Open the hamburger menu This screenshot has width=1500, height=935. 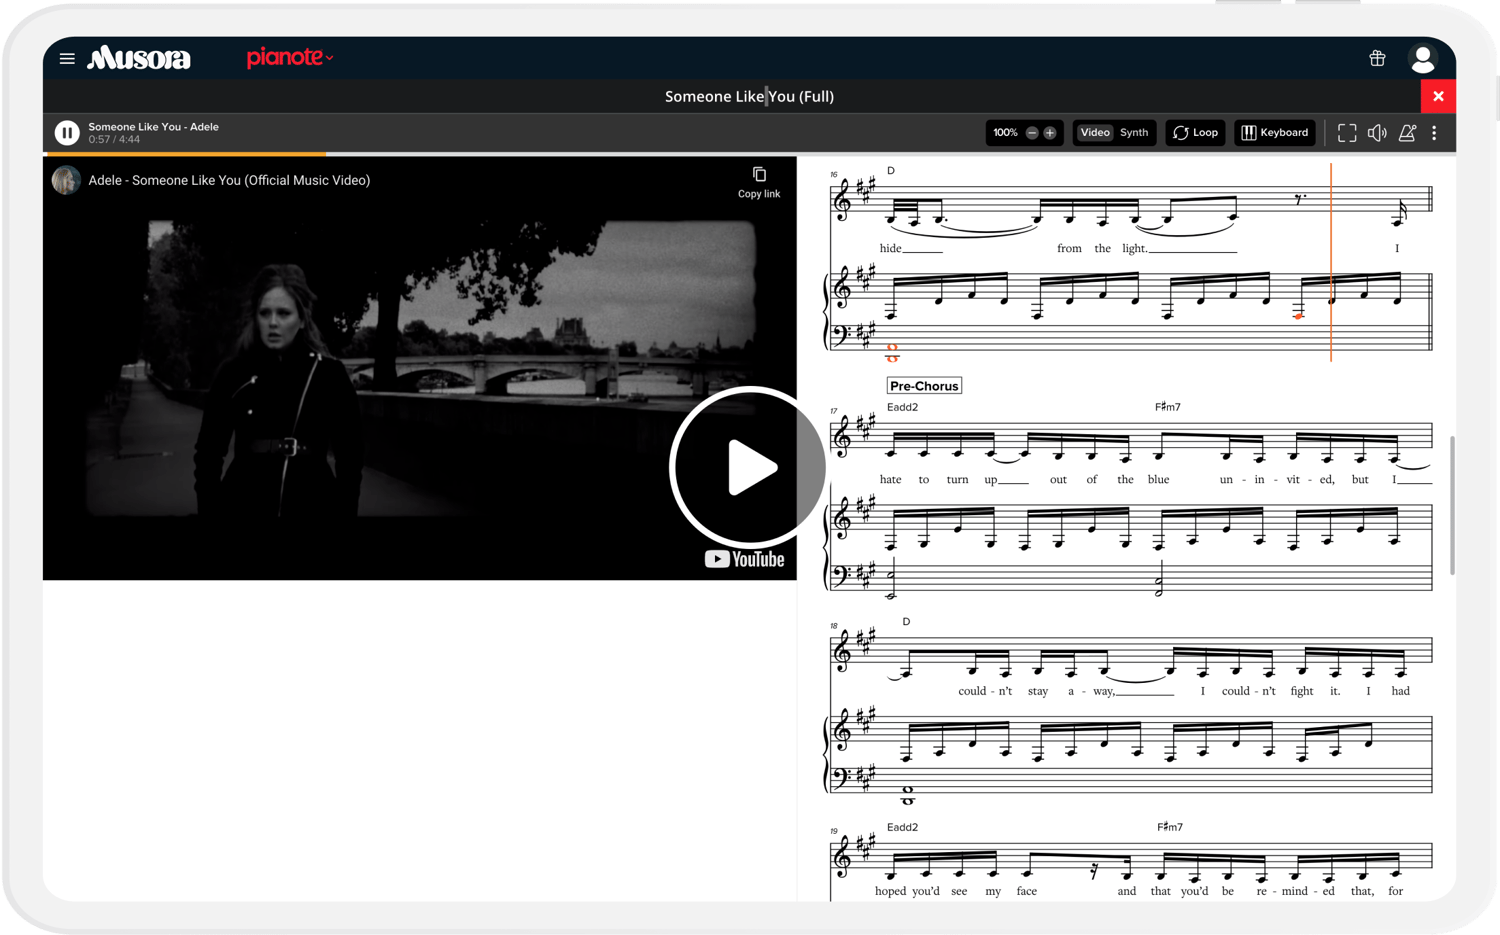tap(67, 59)
